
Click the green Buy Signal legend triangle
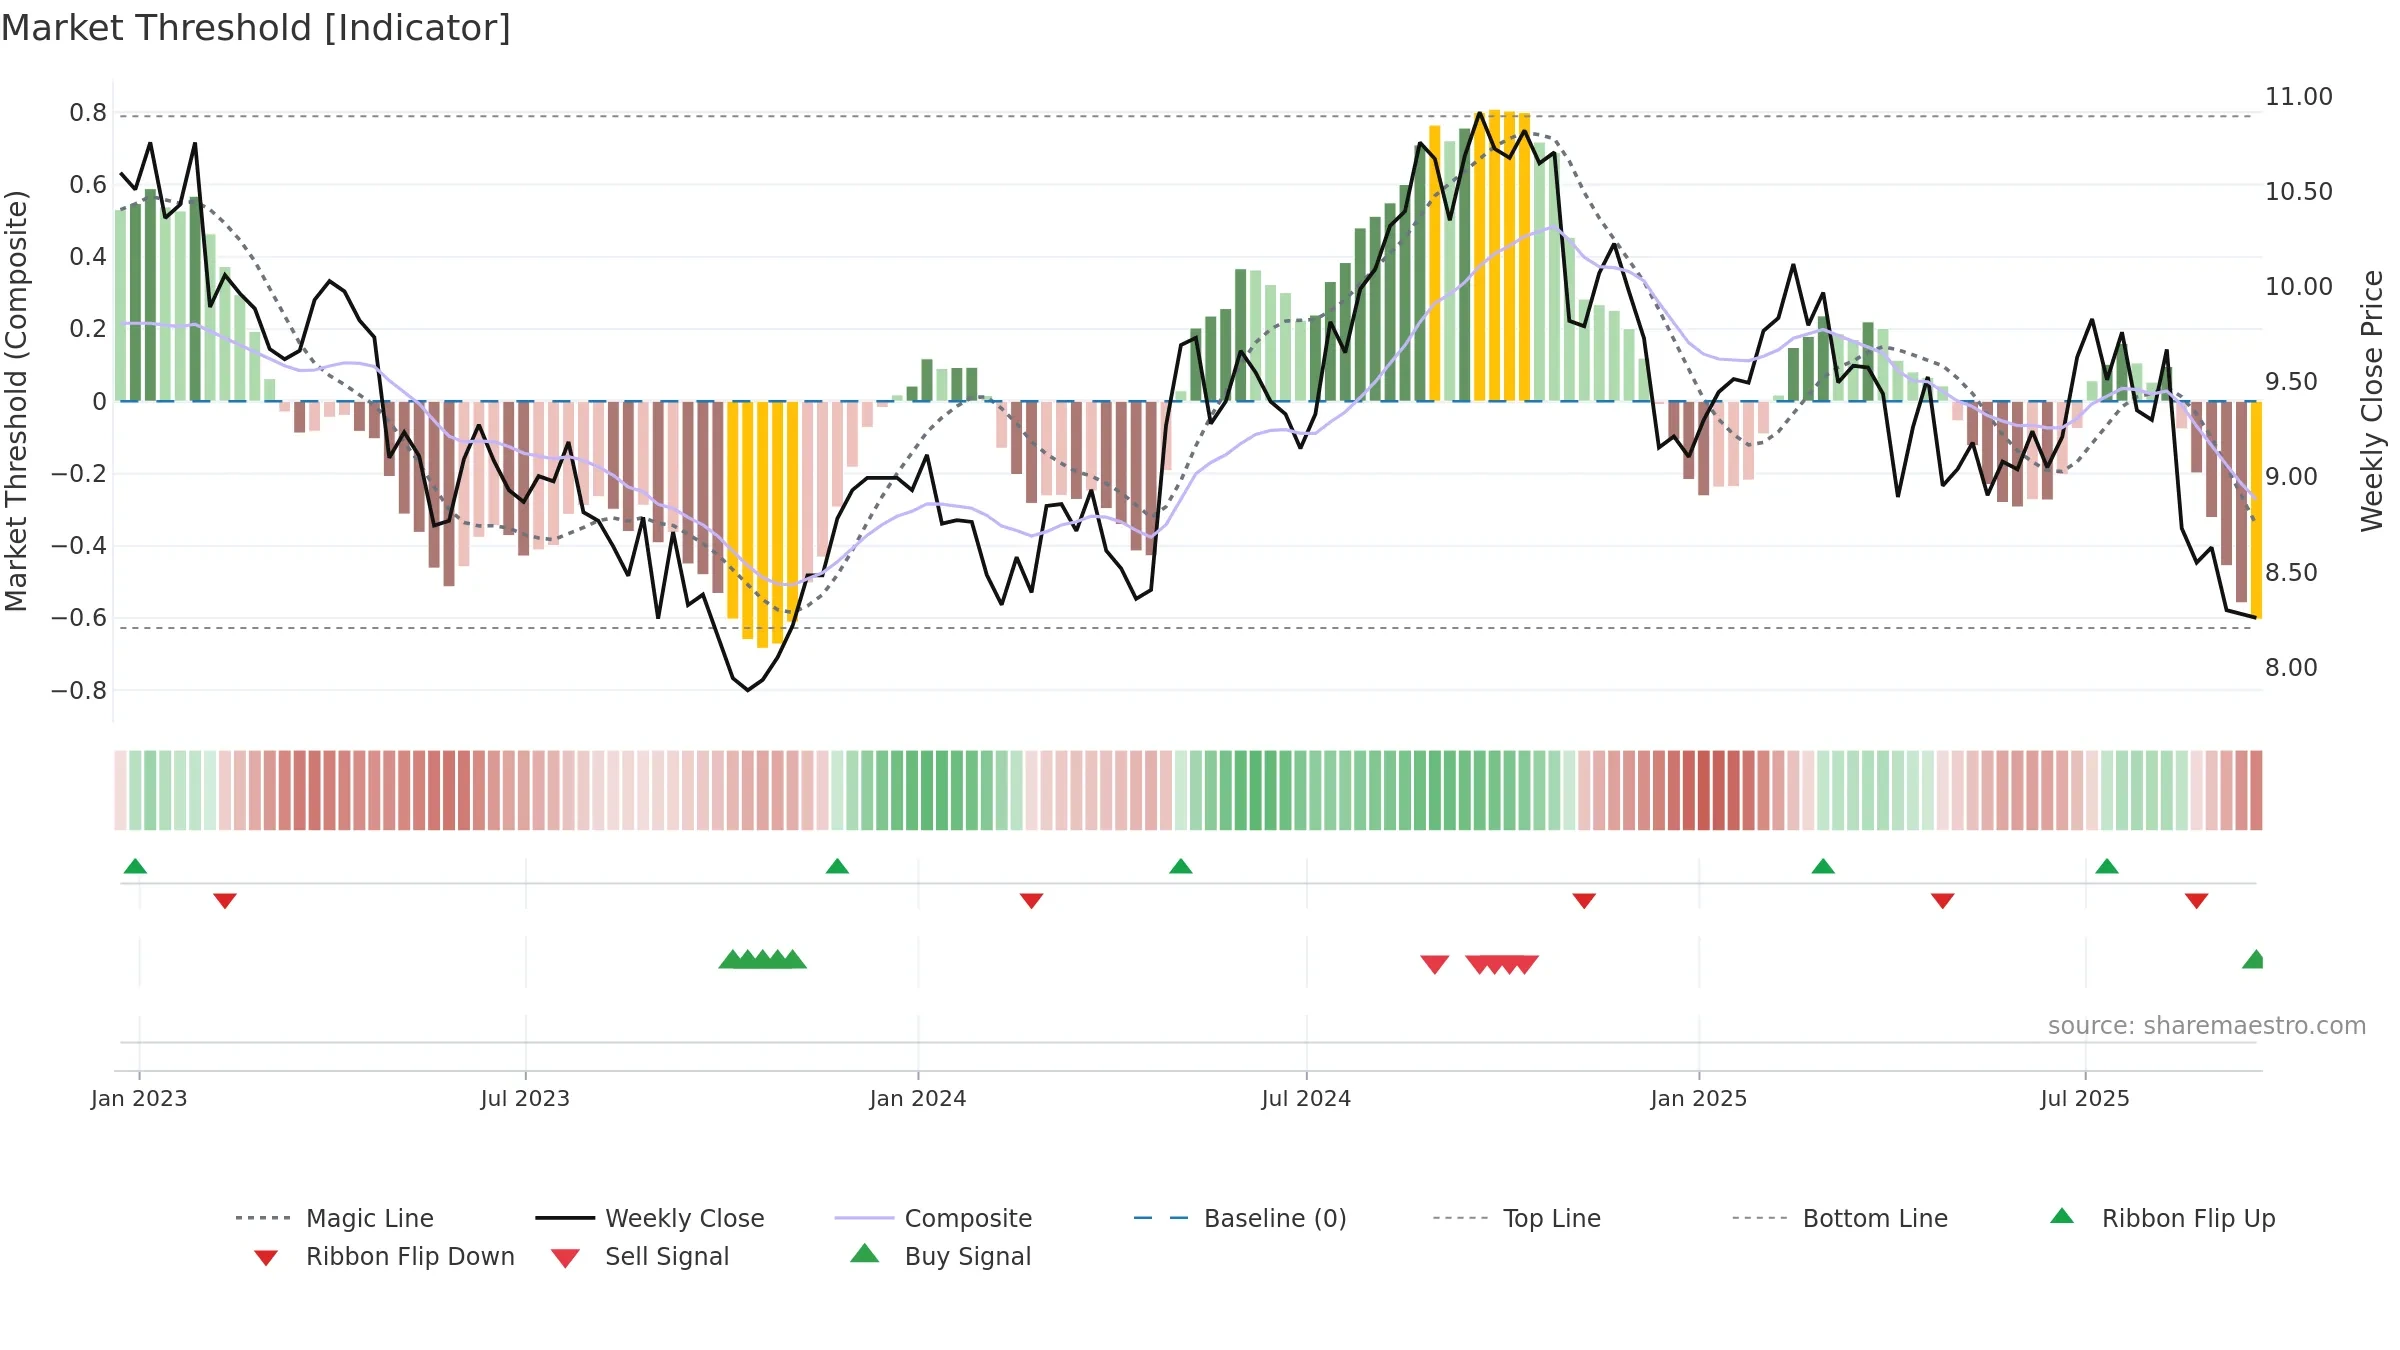click(865, 1253)
